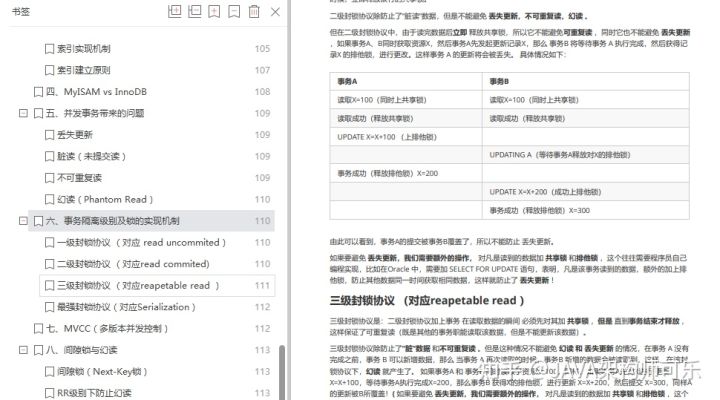
Task: Click bookmark icon beside 幻读（Phantom Read）
Action: 50,199
